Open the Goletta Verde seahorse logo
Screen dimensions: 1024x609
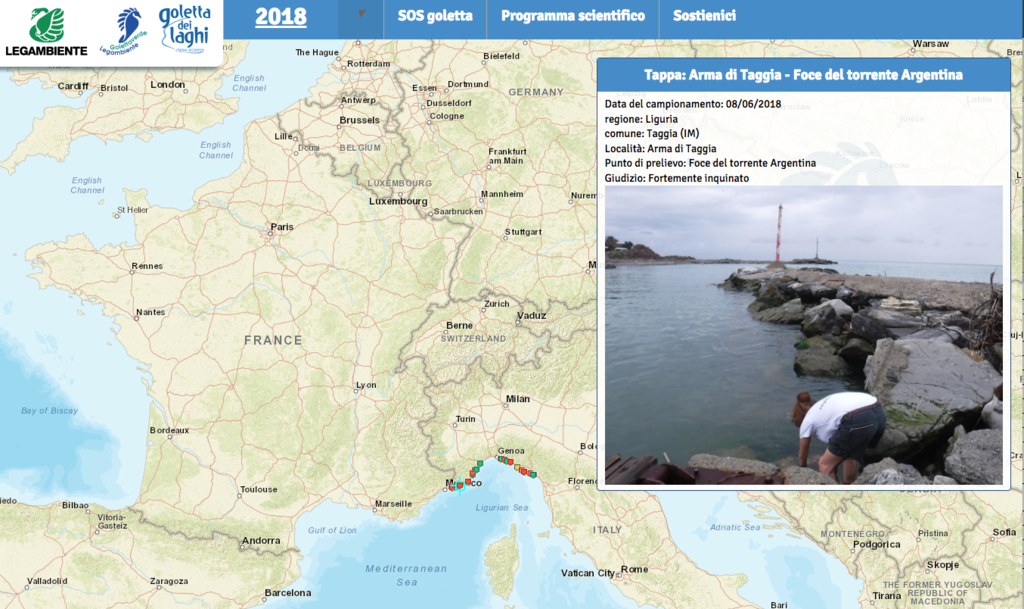pos(127,31)
